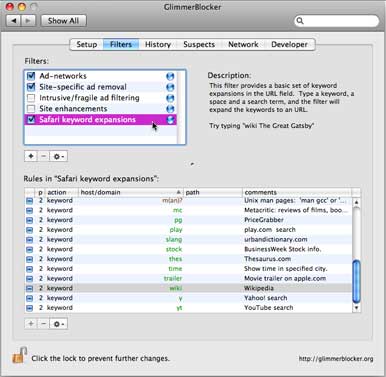
Task: Uncheck the Safari keyword expansions filter
Action: (x=31, y=120)
